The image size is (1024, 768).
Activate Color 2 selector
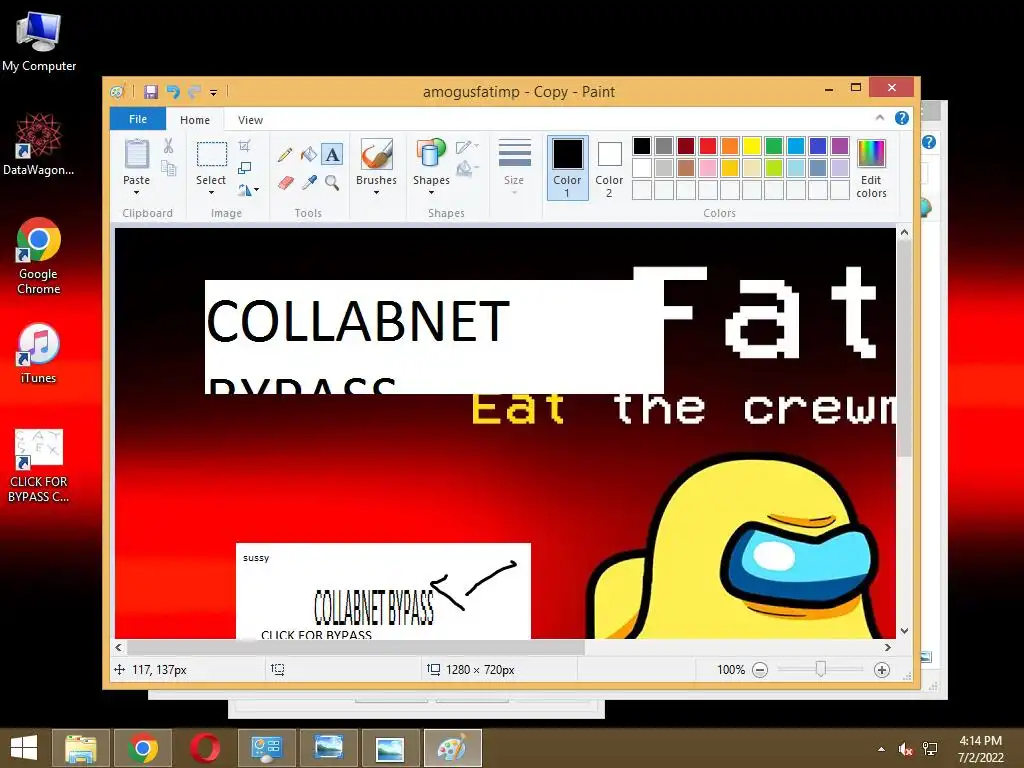609,168
